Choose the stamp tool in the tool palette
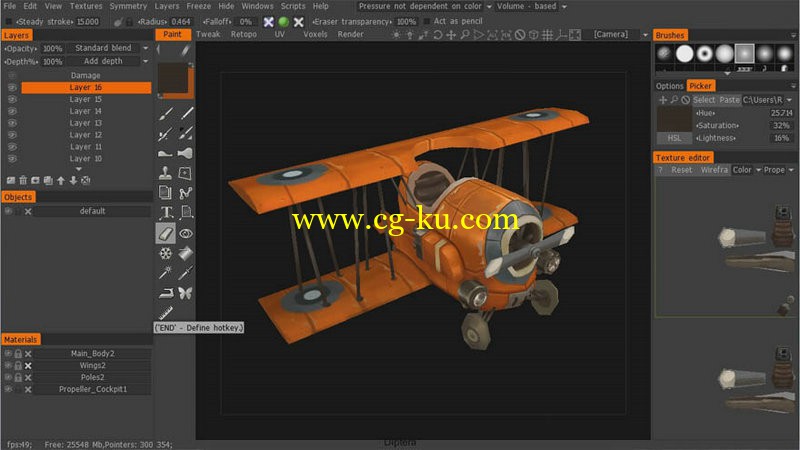 165,173
